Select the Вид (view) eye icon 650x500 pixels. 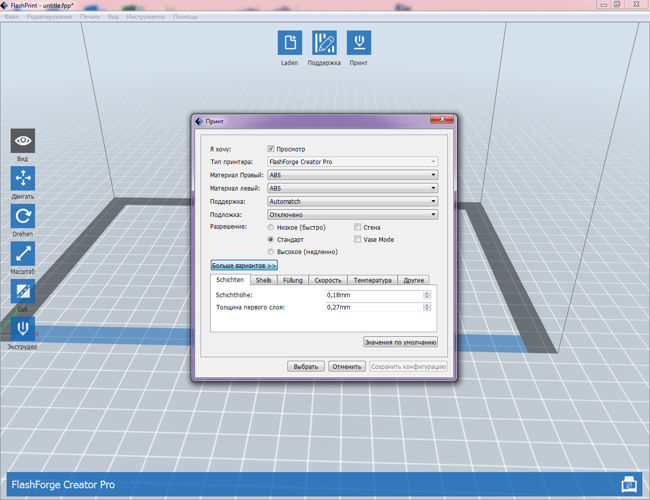coord(23,141)
